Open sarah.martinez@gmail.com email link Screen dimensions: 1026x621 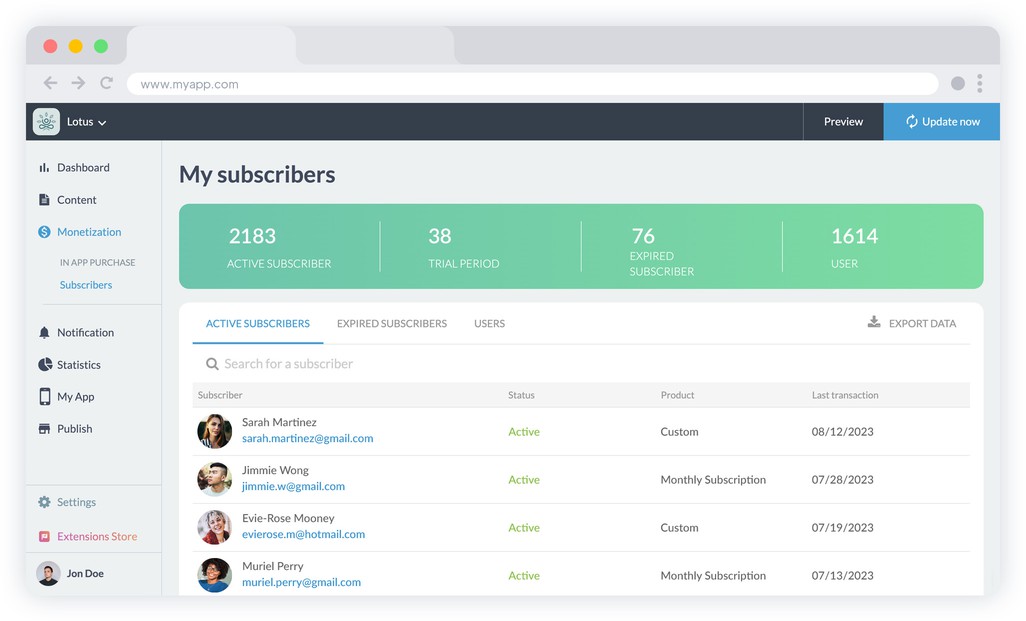307,439
